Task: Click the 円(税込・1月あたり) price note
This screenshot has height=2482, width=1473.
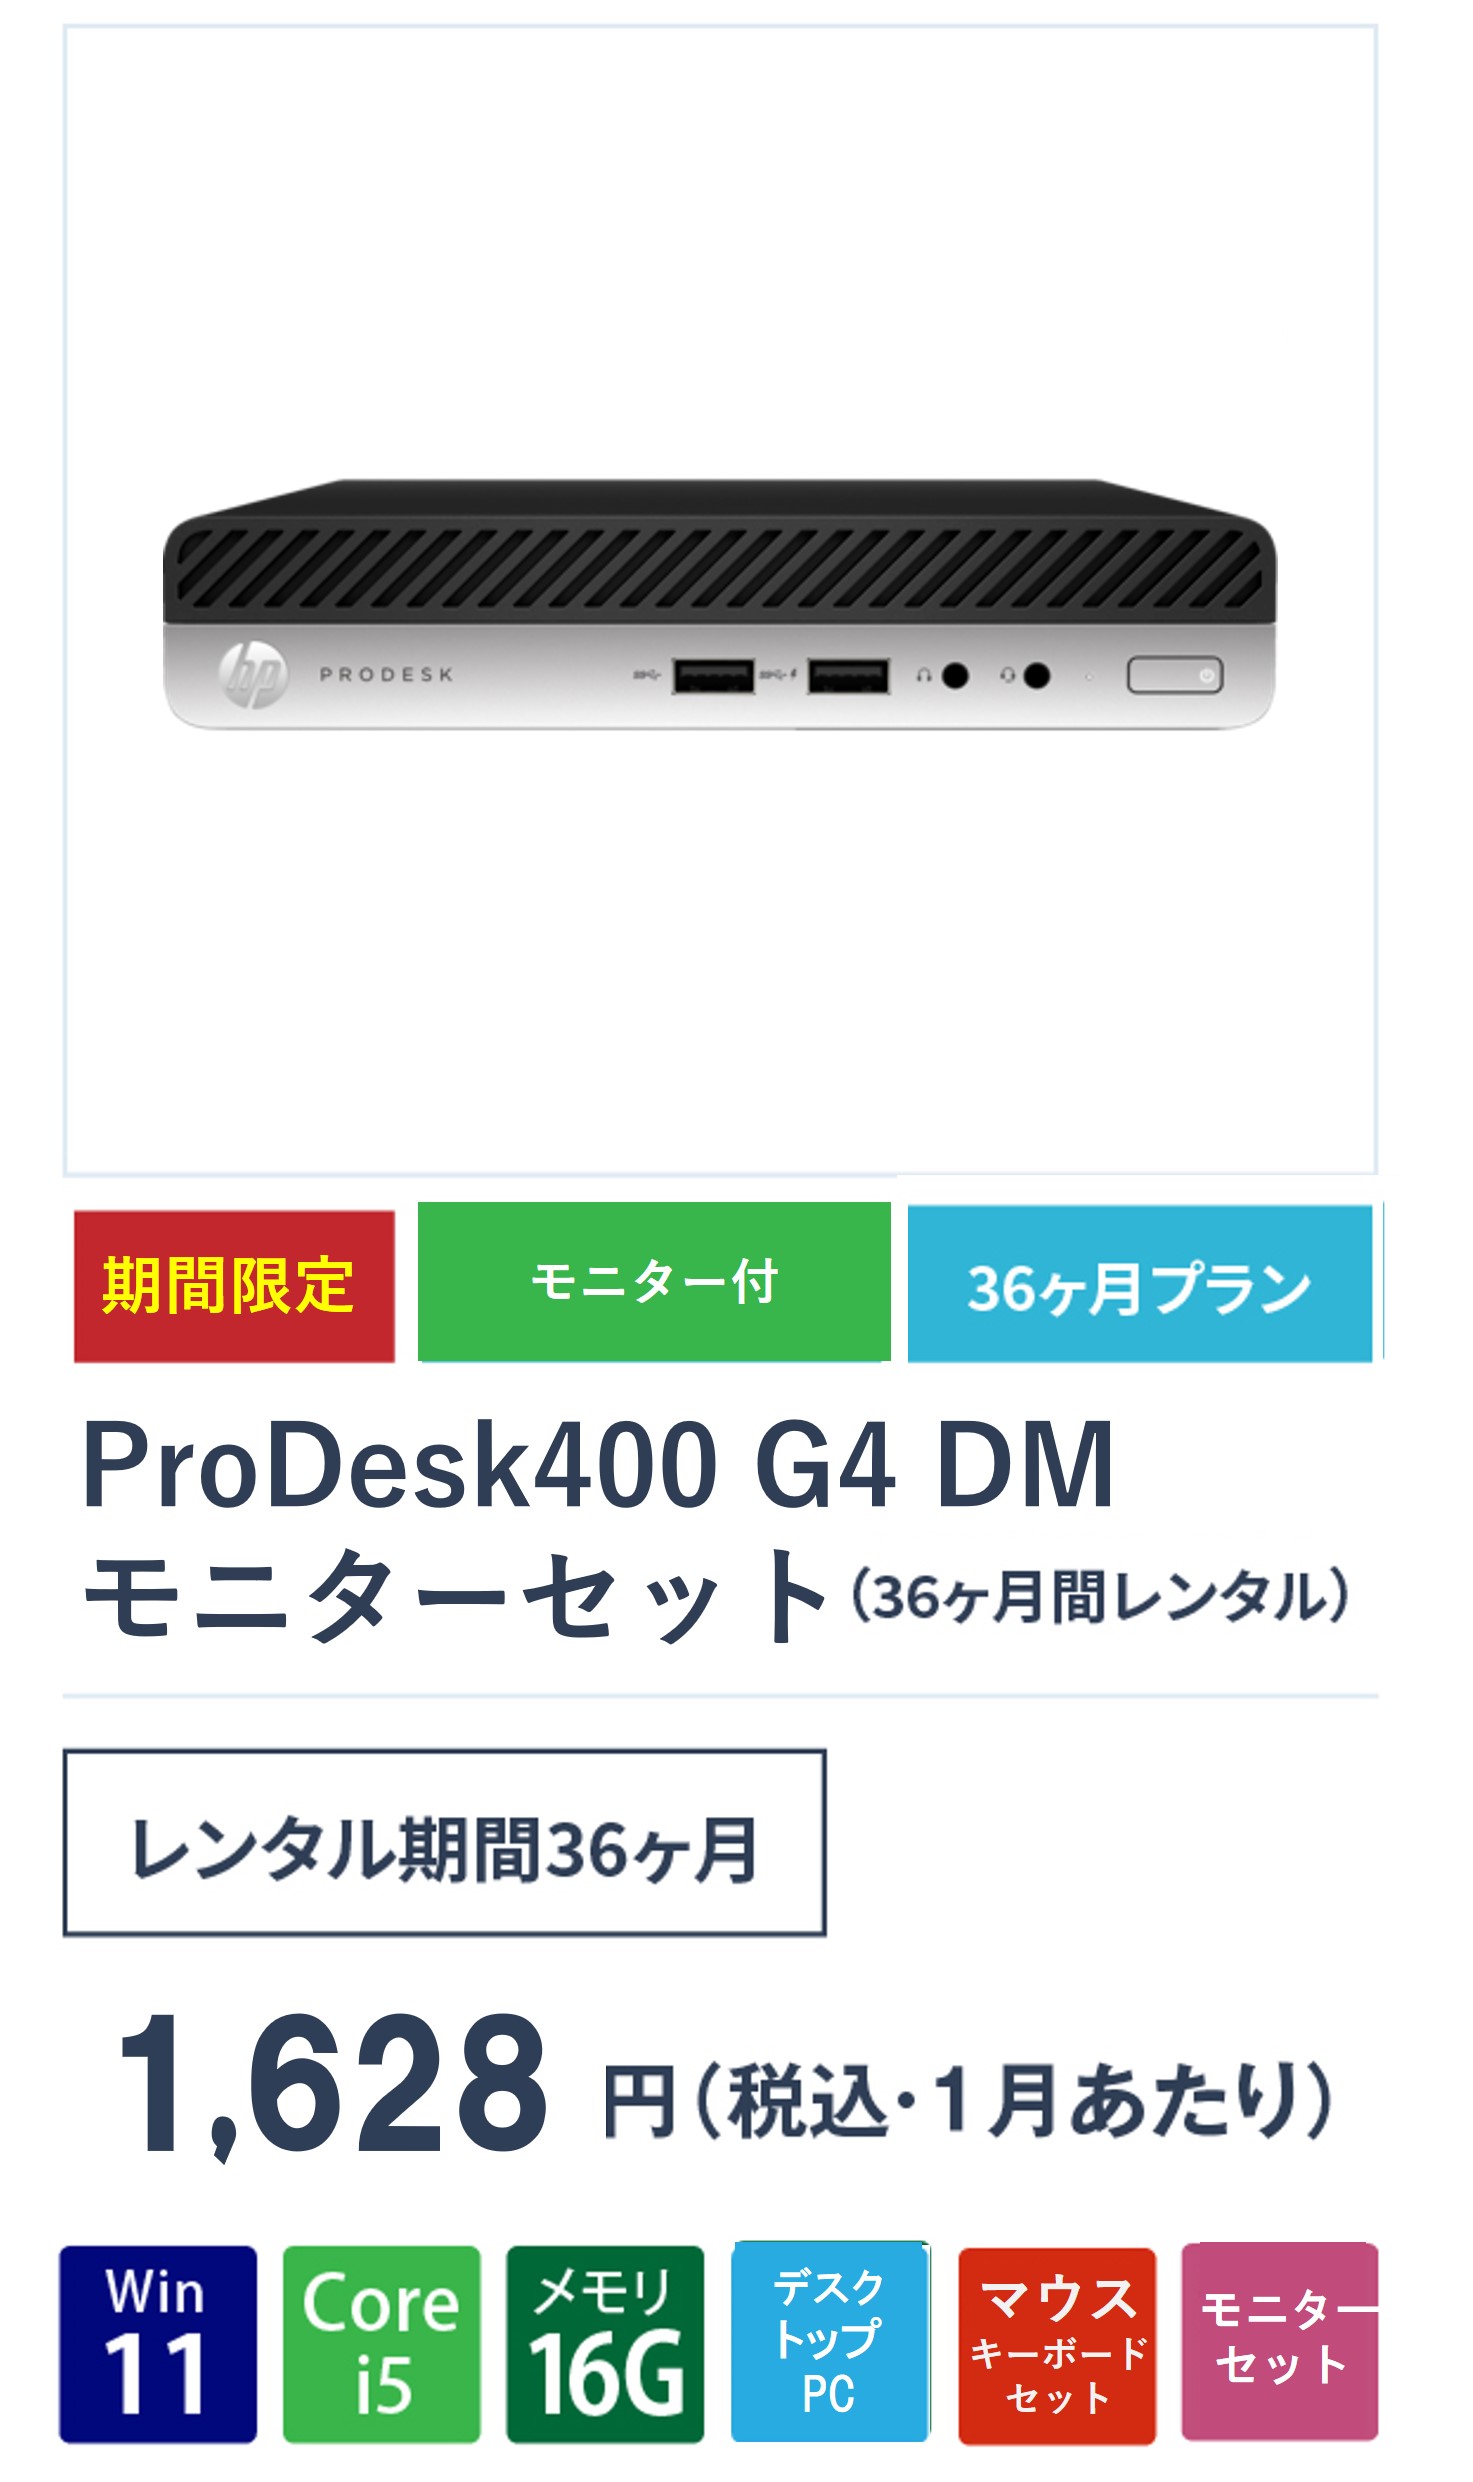Action: 968,2099
